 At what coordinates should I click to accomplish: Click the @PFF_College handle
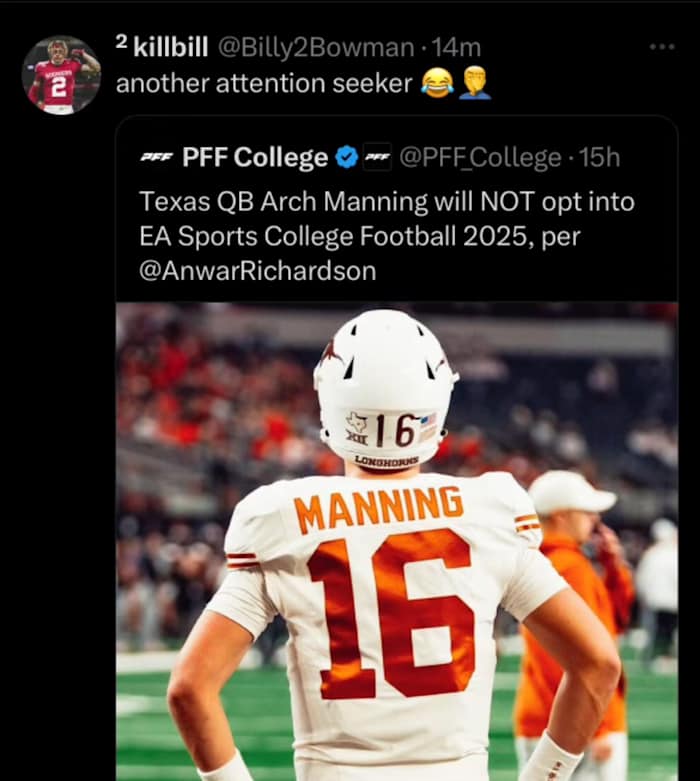point(480,158)
